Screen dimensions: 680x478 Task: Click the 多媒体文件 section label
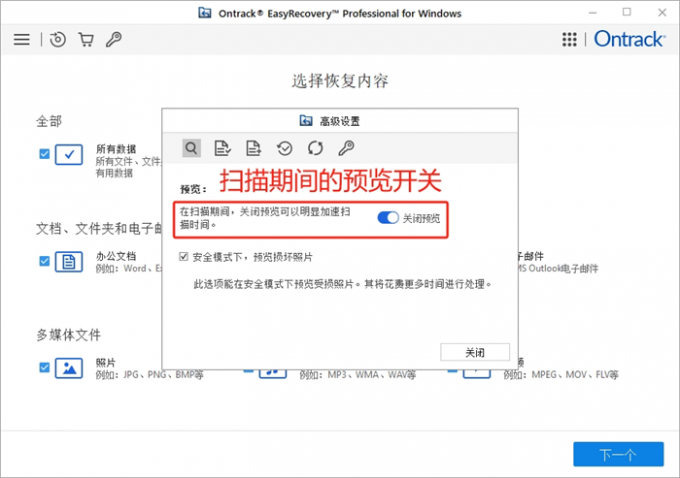click(69, 335)
